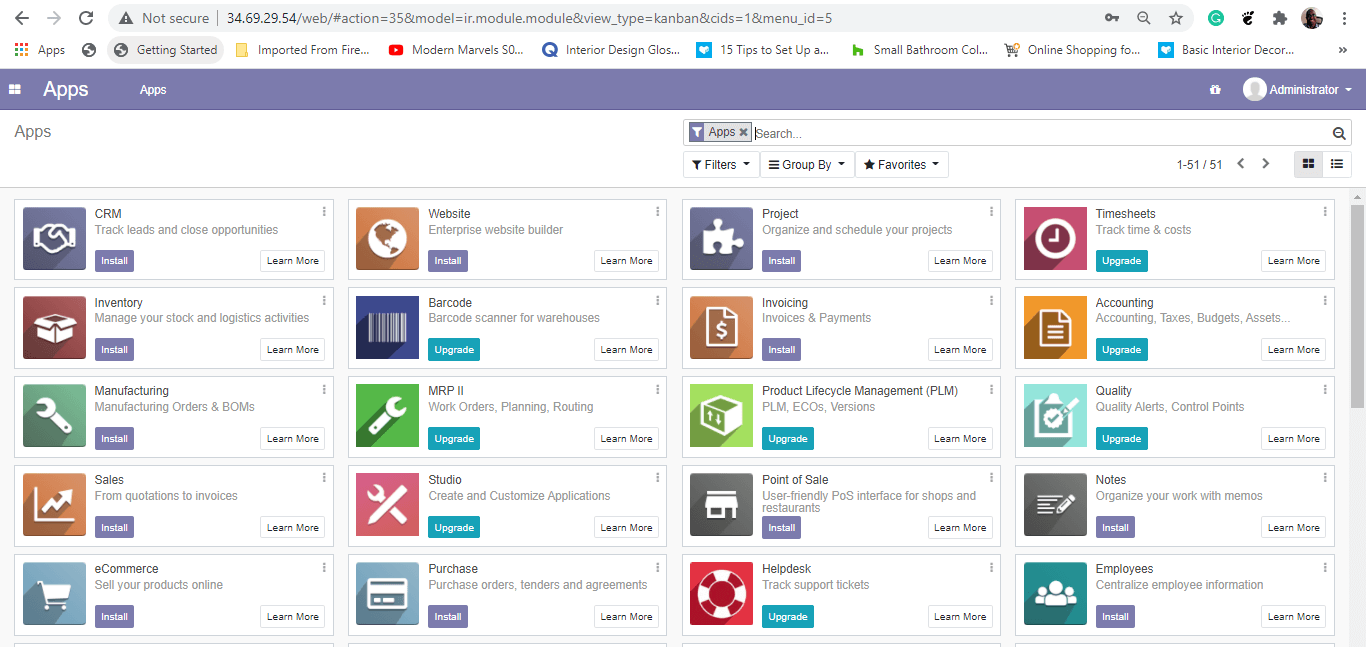Click the Studio tools icon
The height and width of the screenshot is (647, 1366).
388,505
